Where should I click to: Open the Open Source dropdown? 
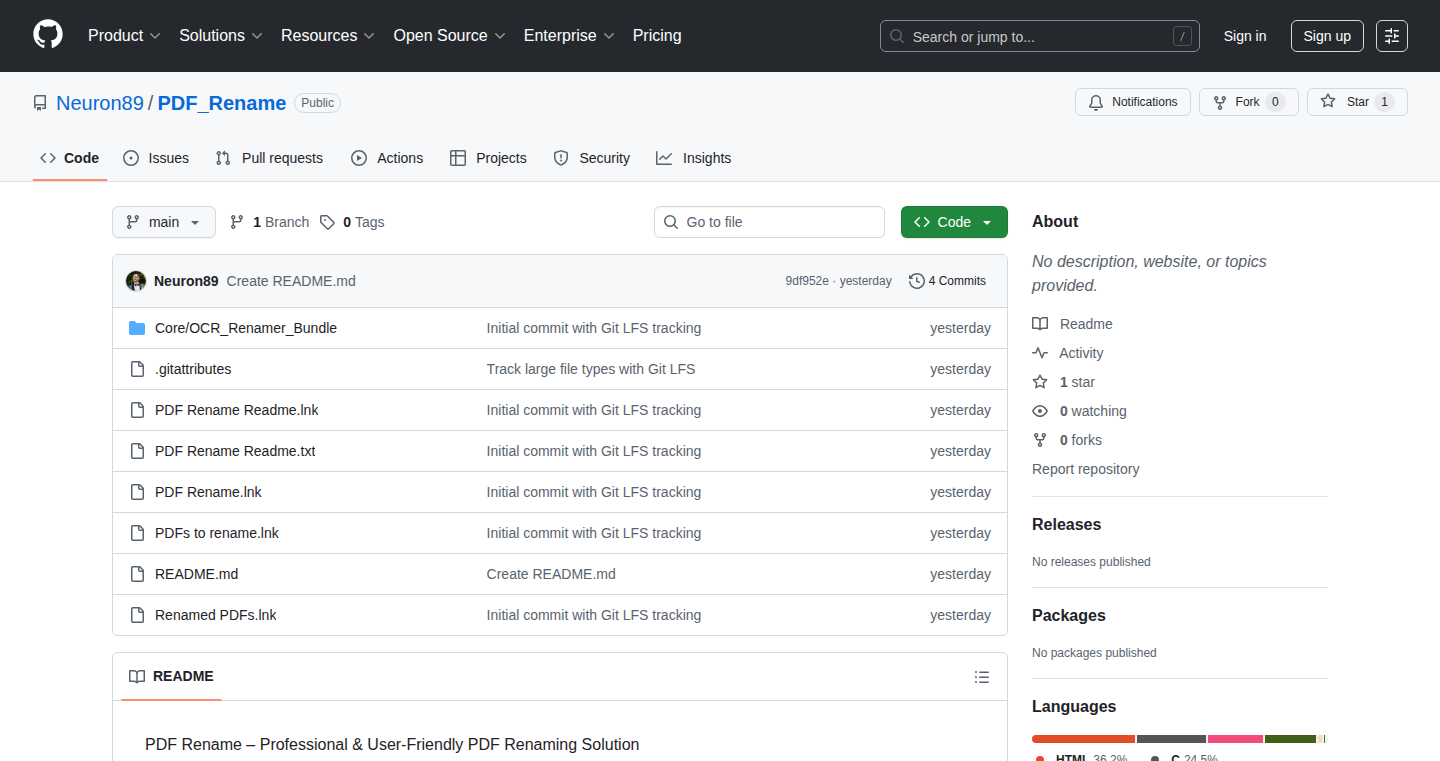(450, 36)
